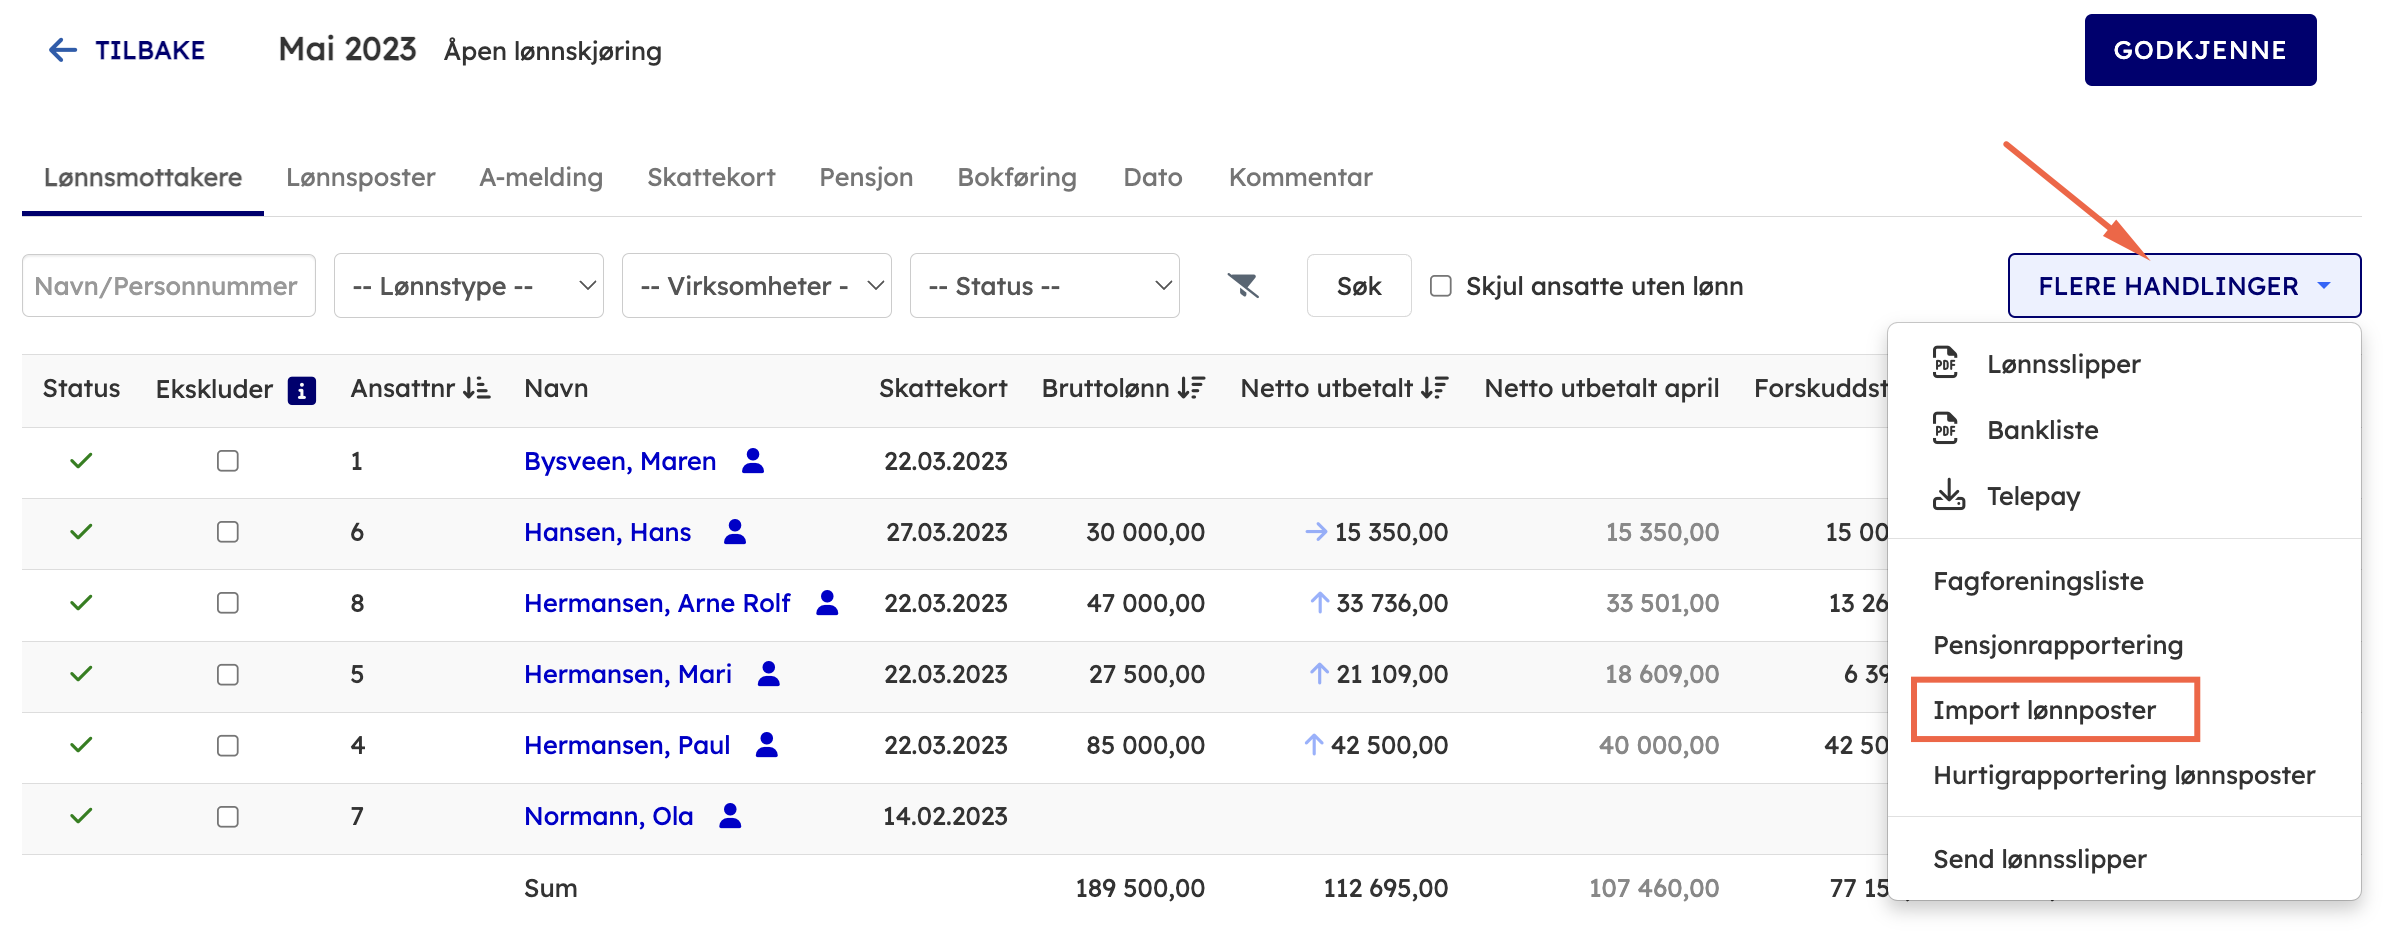The height and width of the screenshot is (946, 2390).
Task: Enable Skjul ansatte uten lønn checkbox
Action: tap(1441, 286)
